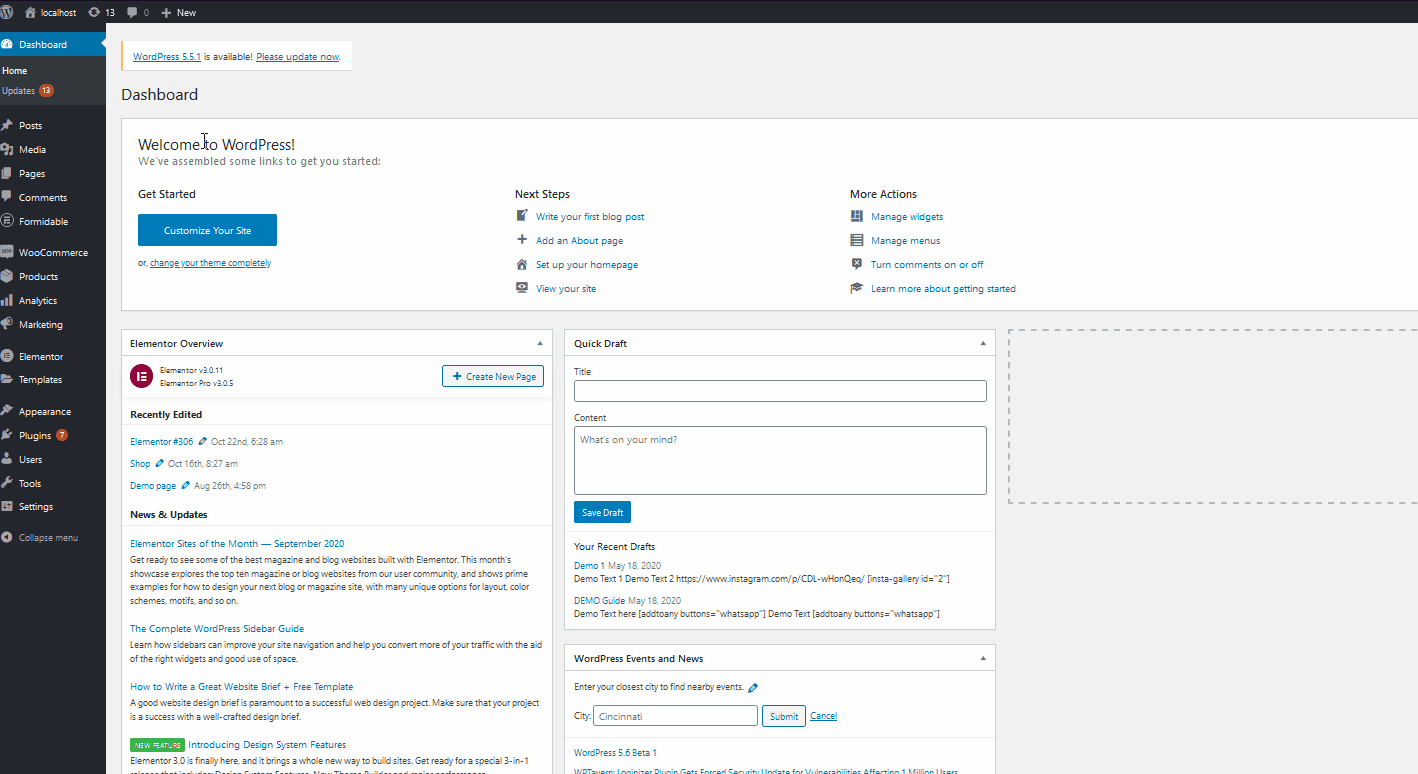
Task: Open Introducing Design System Features article
Action: click(x=267, y=744)
